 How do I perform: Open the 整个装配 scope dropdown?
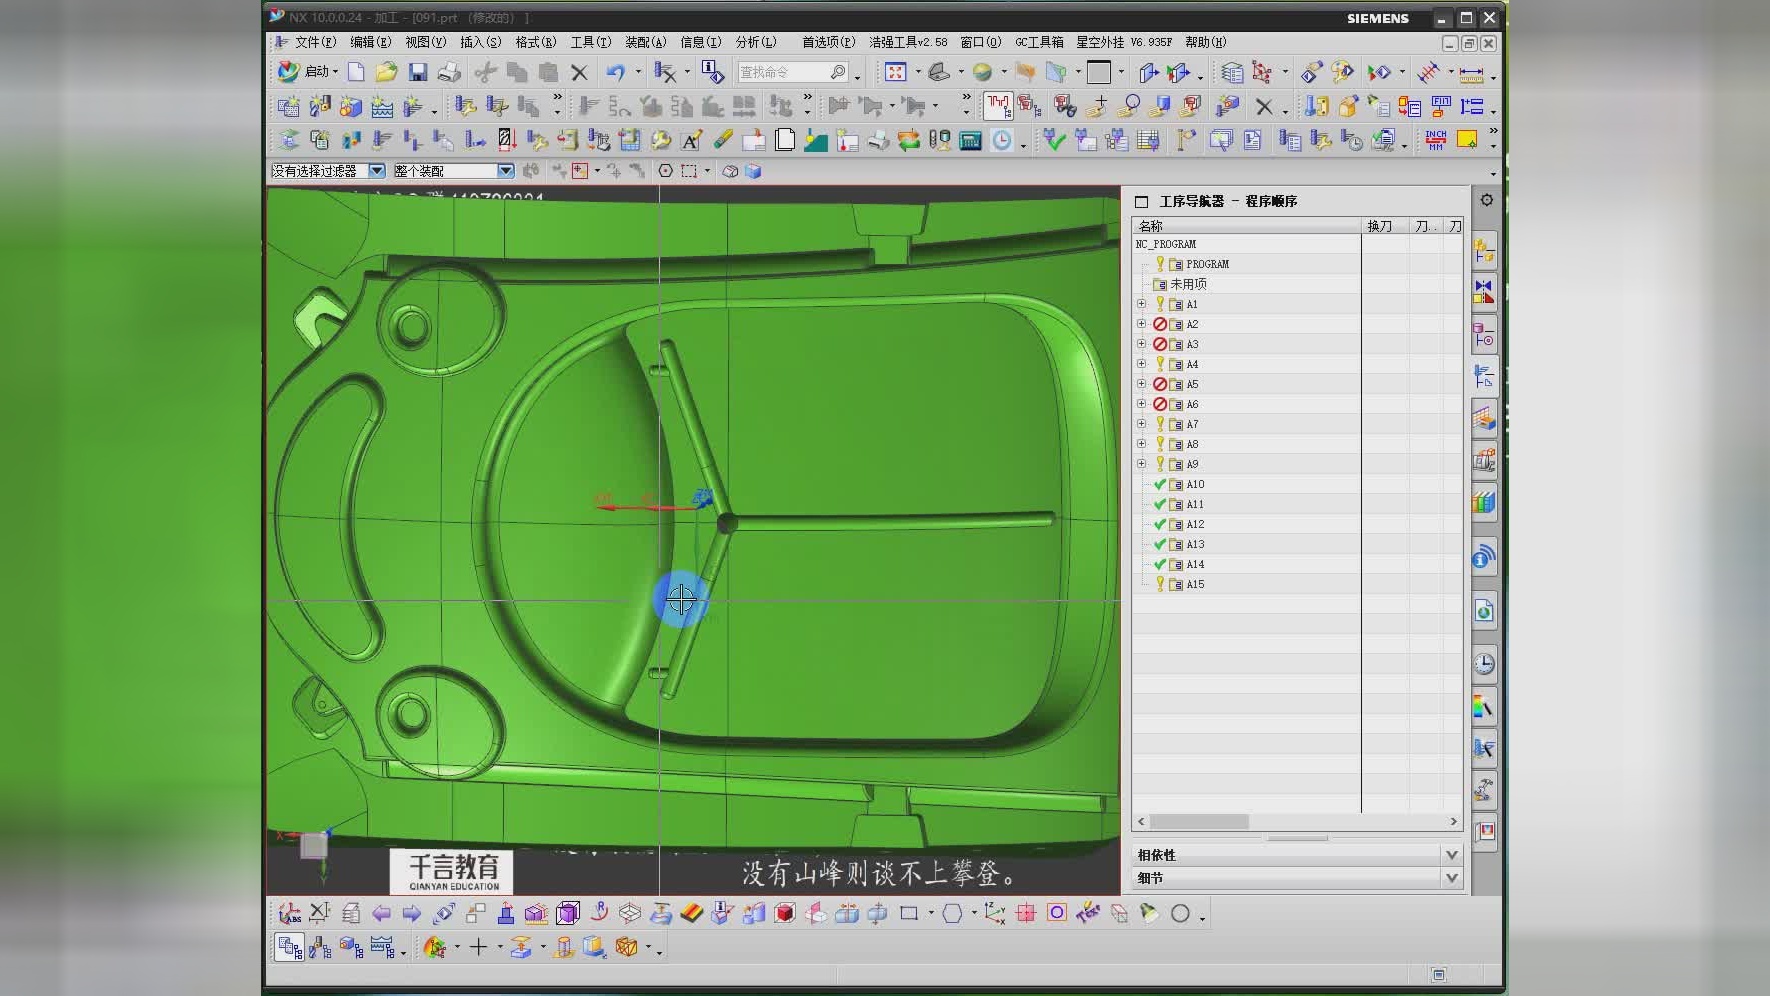pos(505,171)
